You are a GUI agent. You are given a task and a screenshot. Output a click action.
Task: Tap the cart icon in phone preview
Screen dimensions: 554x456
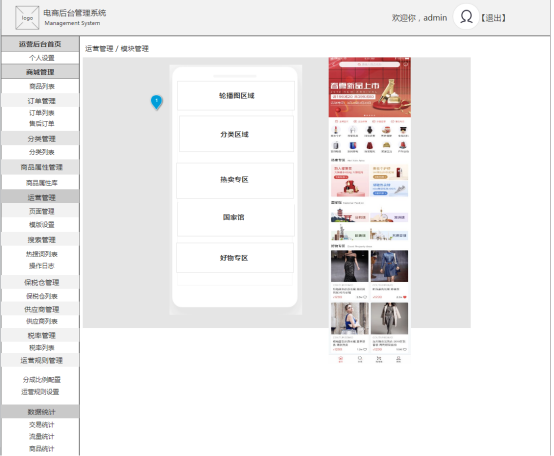379,359
